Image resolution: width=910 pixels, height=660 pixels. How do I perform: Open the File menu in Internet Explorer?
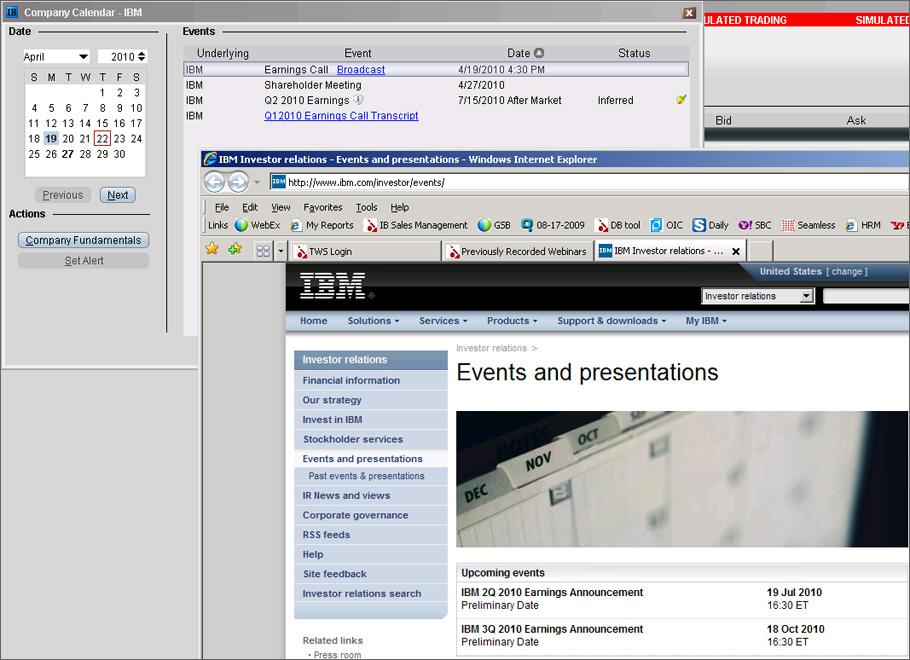[222, 207]
